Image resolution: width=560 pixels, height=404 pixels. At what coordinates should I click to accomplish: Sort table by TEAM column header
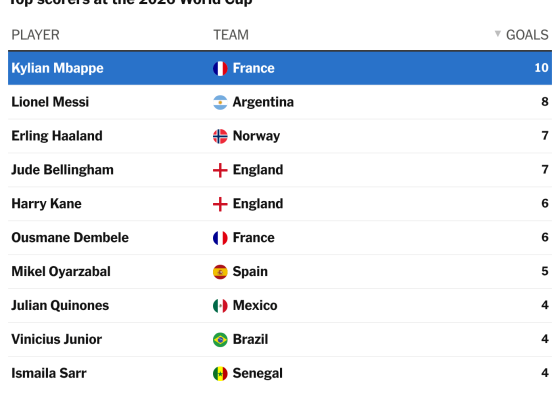coord(231,35)
